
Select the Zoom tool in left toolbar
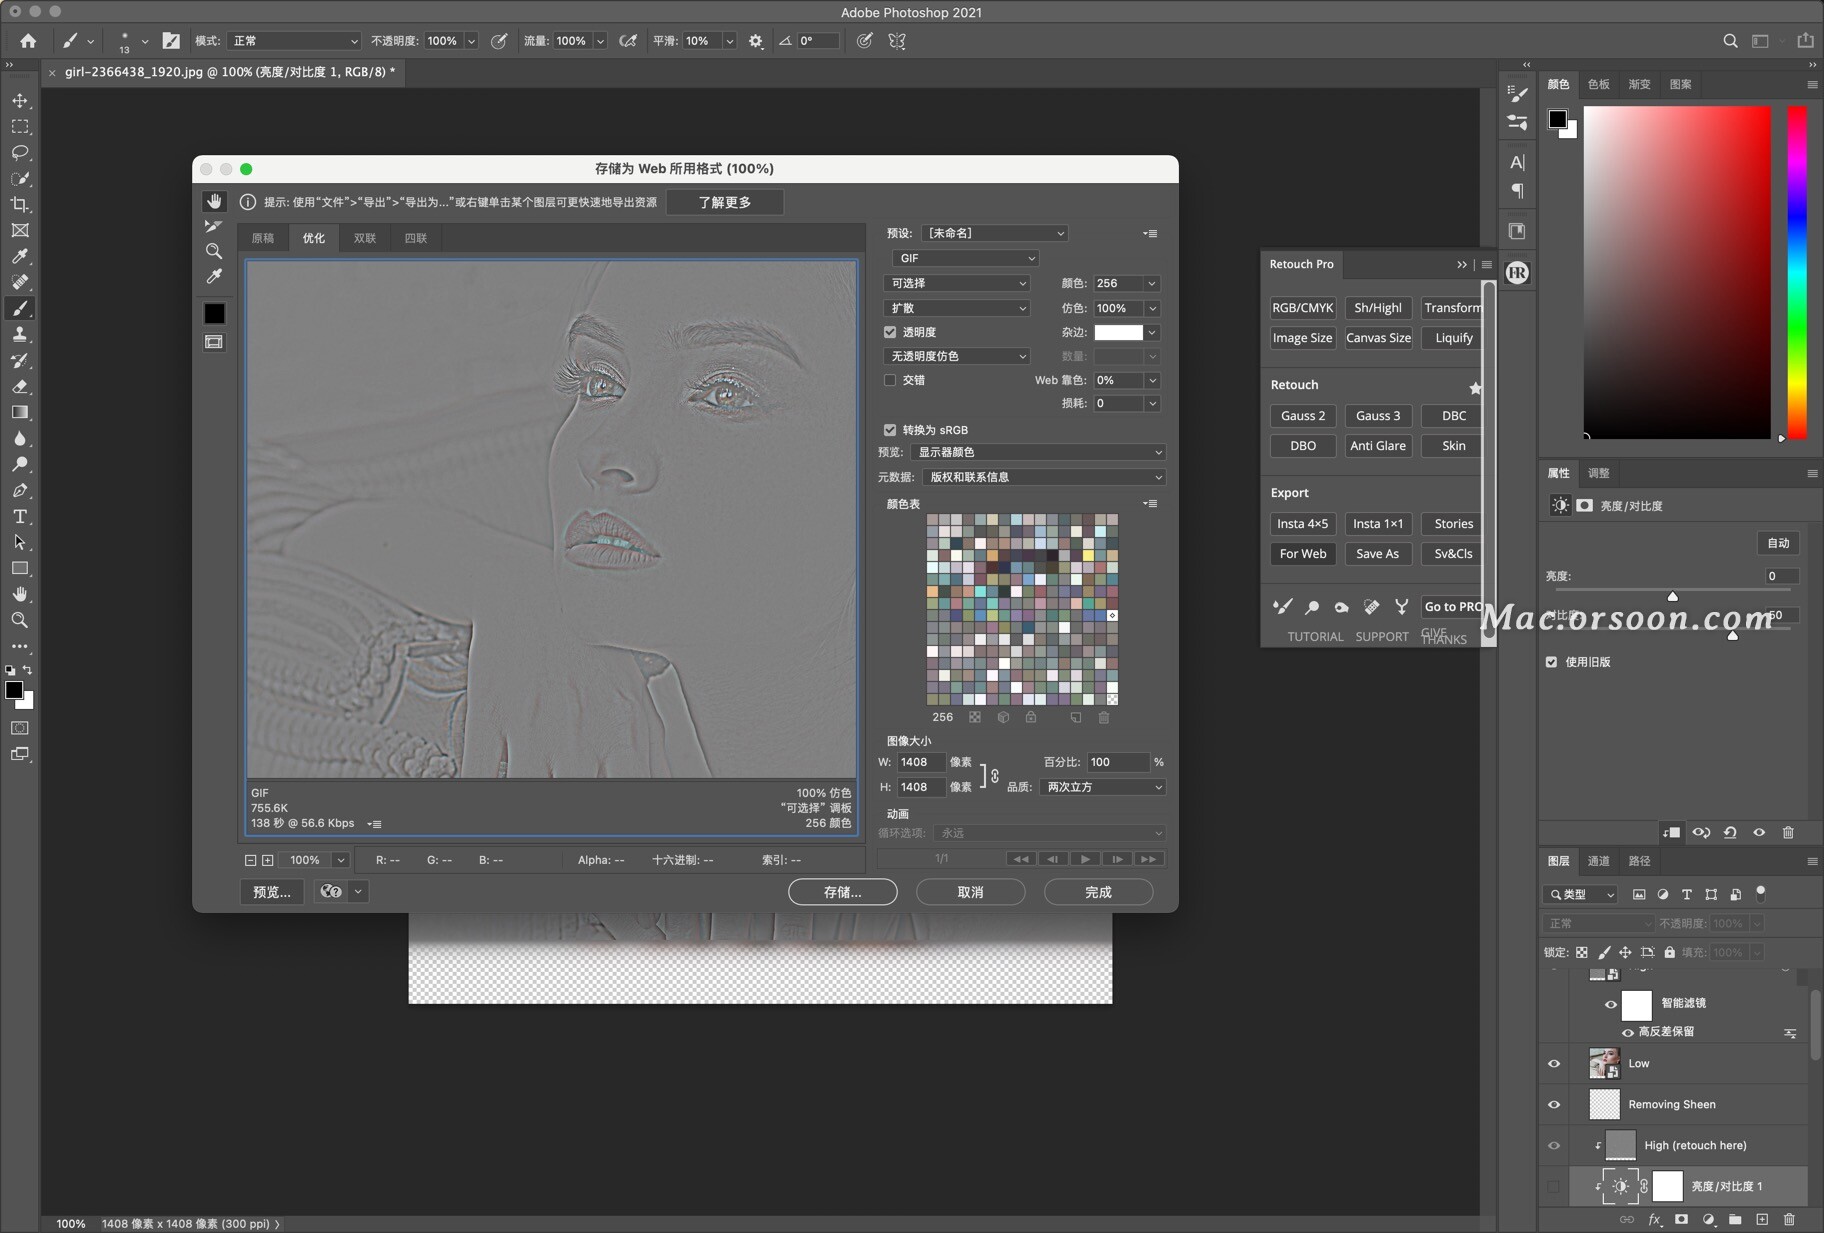(20, 621)
